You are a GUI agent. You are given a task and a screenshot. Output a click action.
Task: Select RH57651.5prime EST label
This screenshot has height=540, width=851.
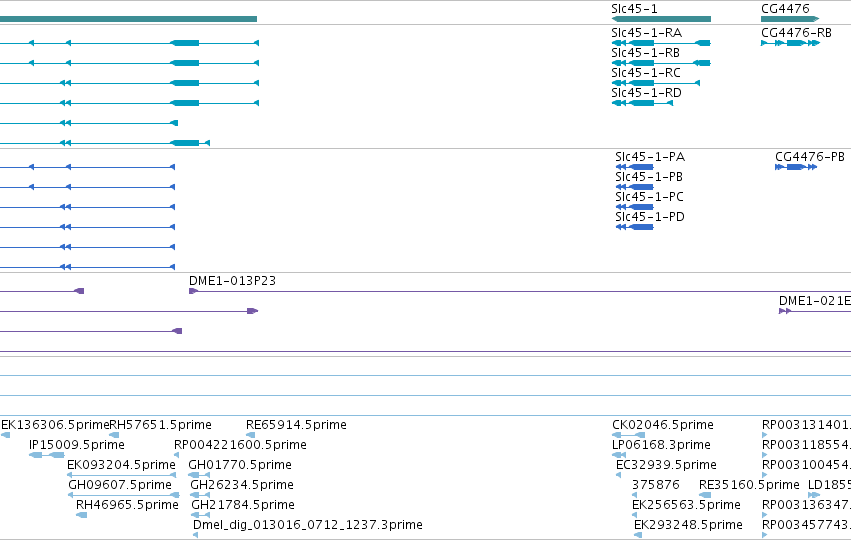(x=161, y=425)
